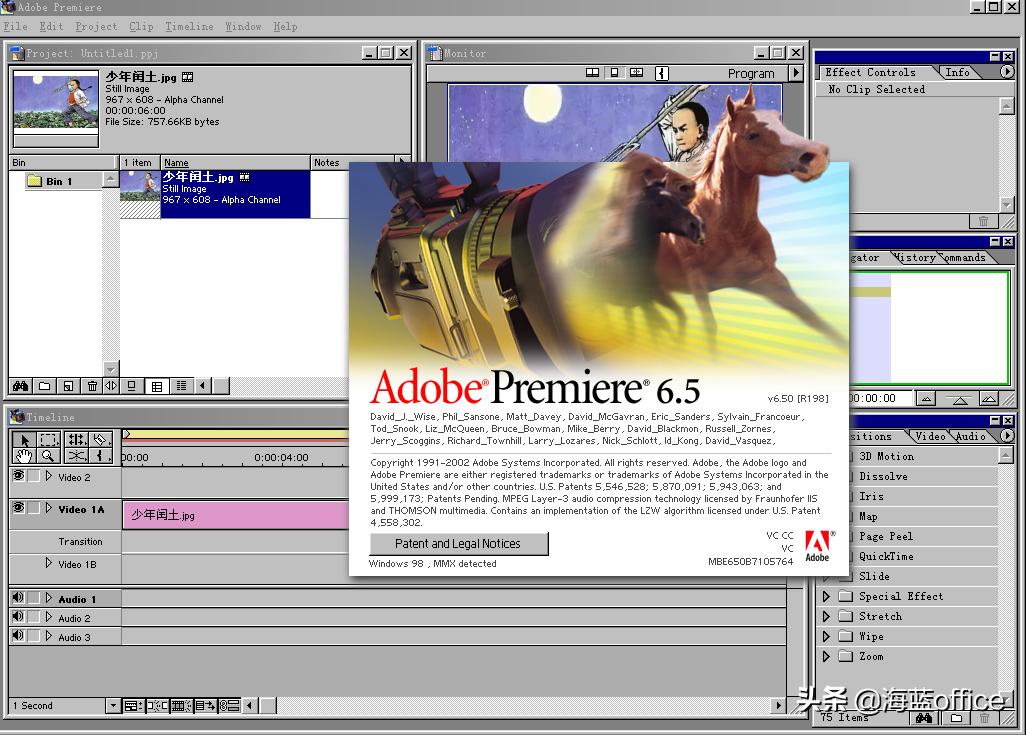The width and height of the screenshot is (1026, 735).
Task: Switch Project window to Icon view
Action: click(x=132, y=386)
